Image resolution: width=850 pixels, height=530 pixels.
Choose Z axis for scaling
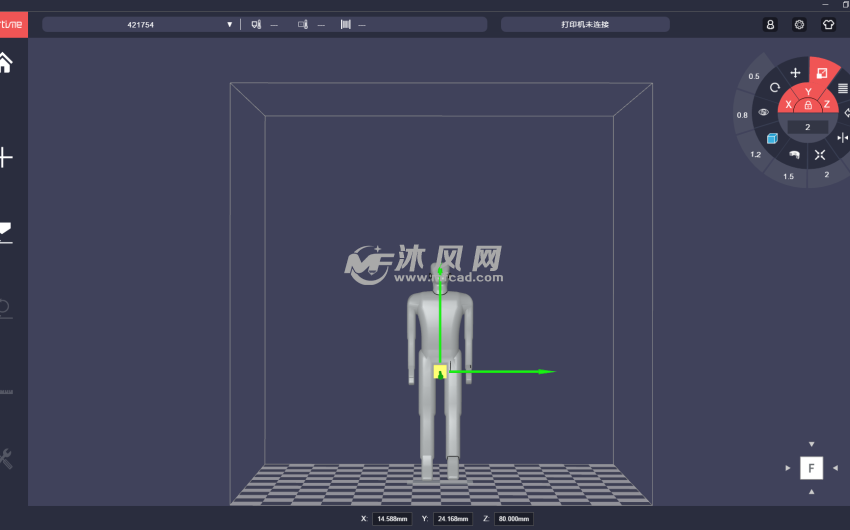[827, 104]
